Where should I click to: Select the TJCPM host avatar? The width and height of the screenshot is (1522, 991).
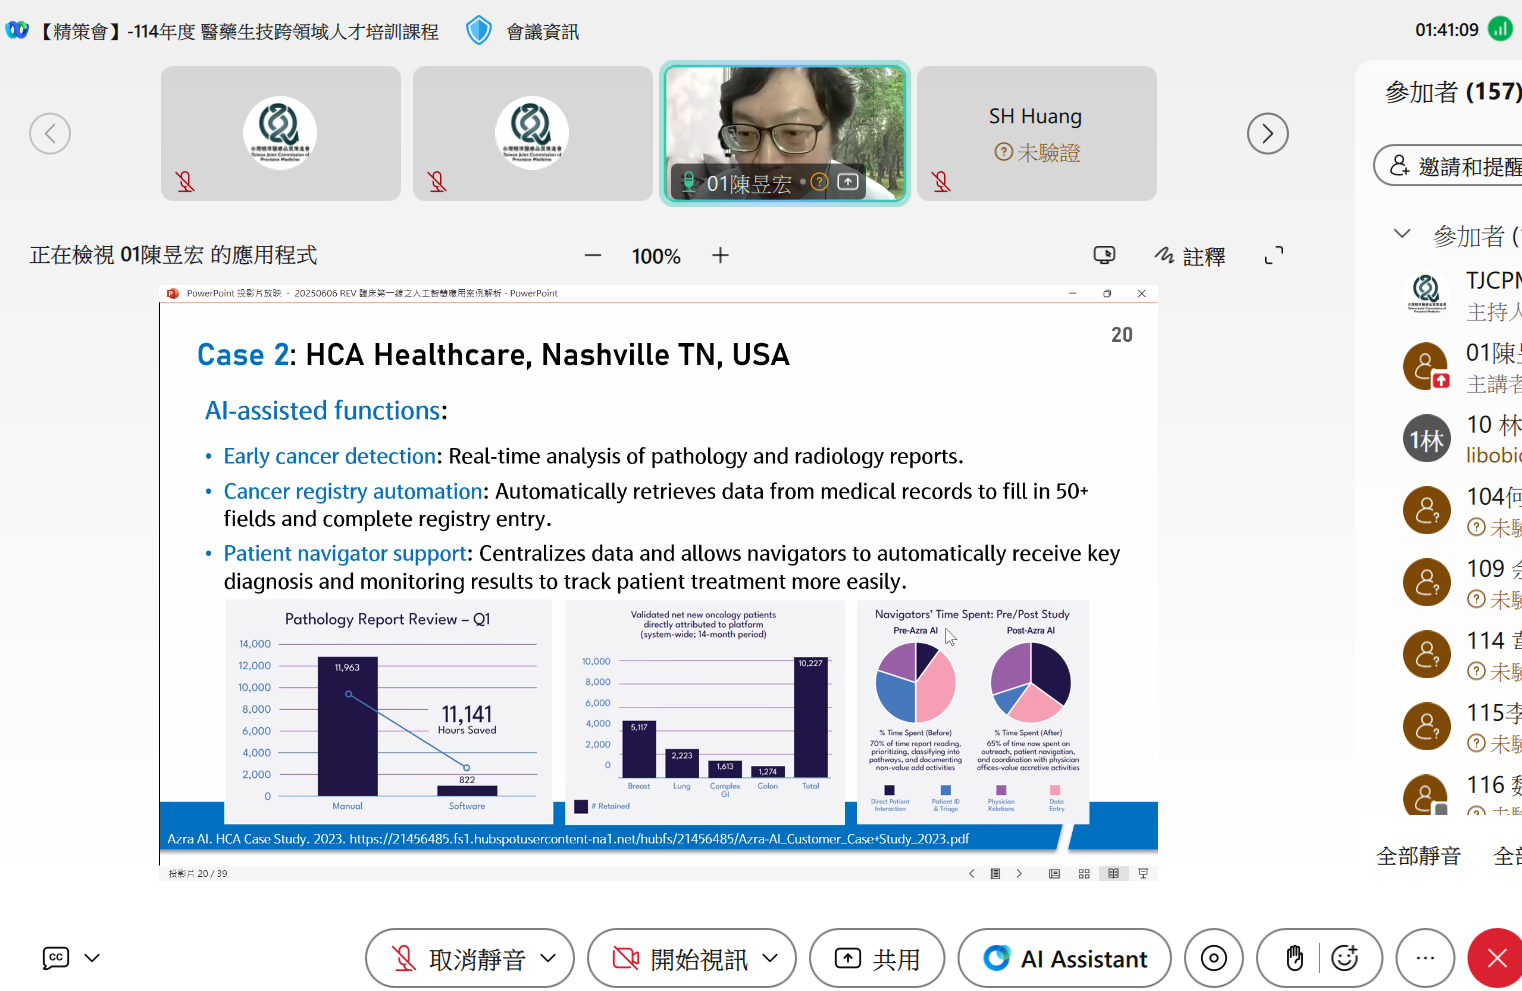(x=1427, y=294)
